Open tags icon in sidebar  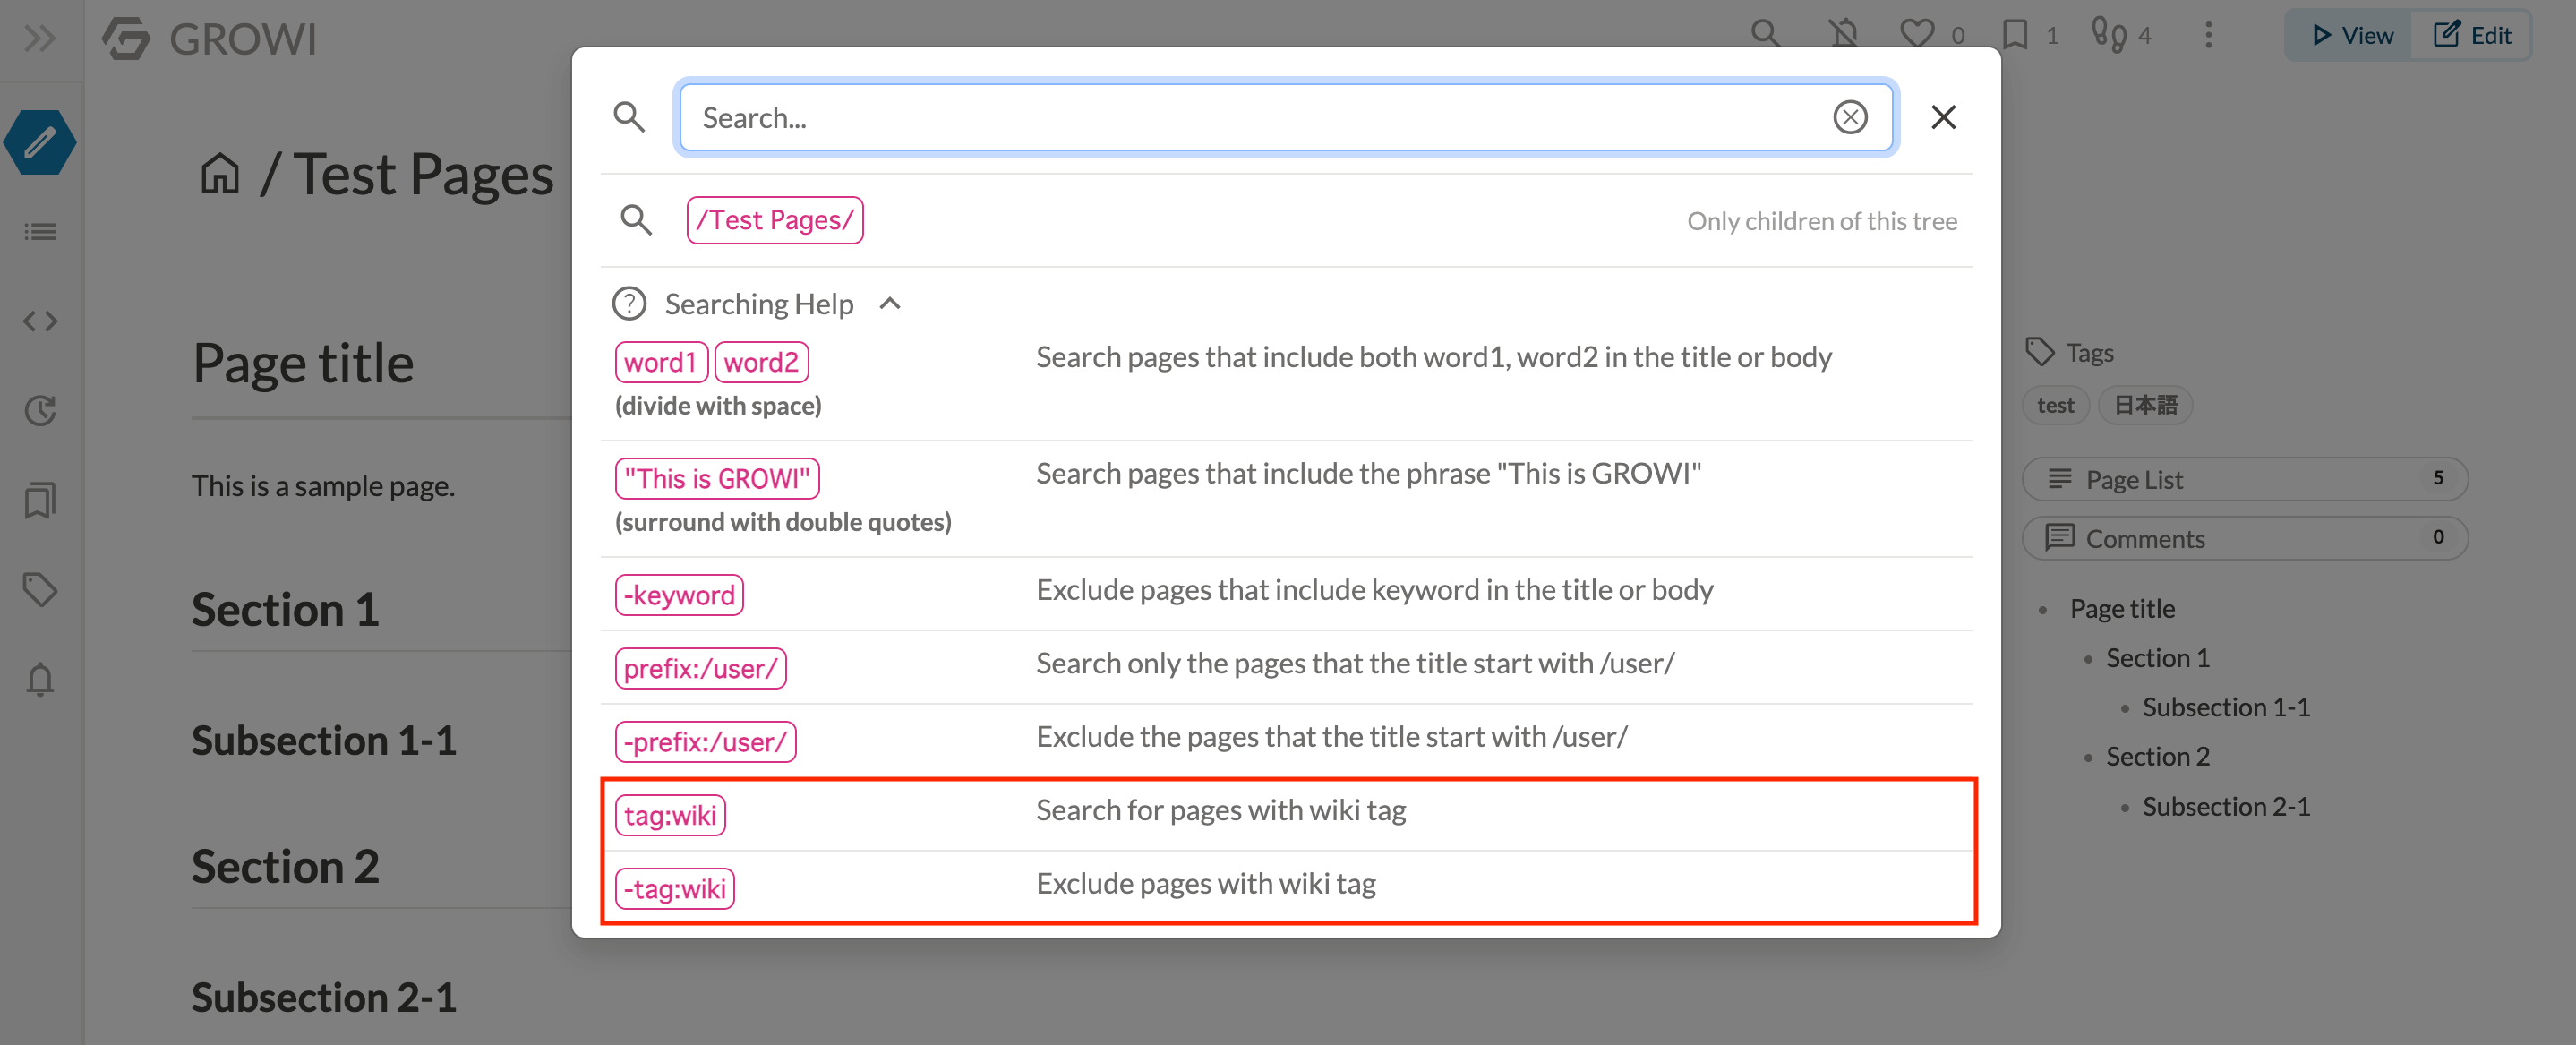click(x=40, y=589)
